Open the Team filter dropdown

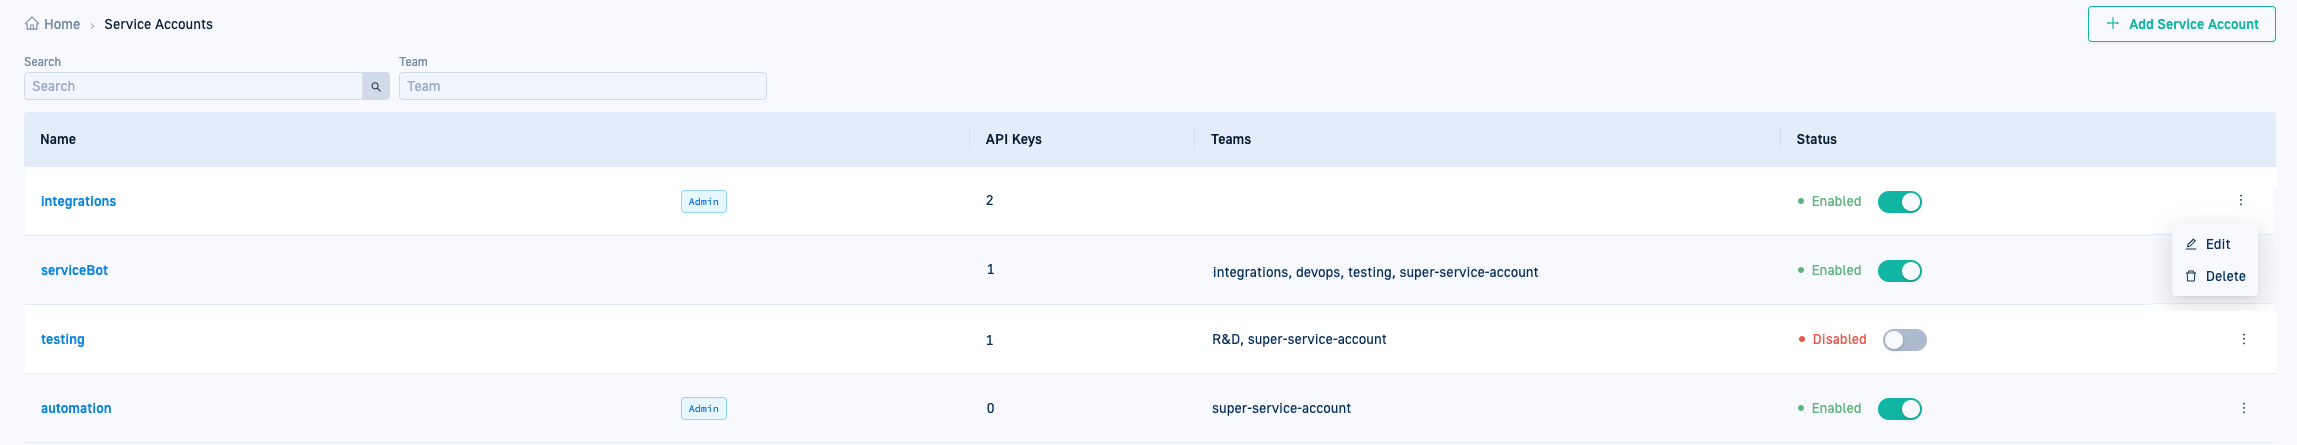(582, 87)
